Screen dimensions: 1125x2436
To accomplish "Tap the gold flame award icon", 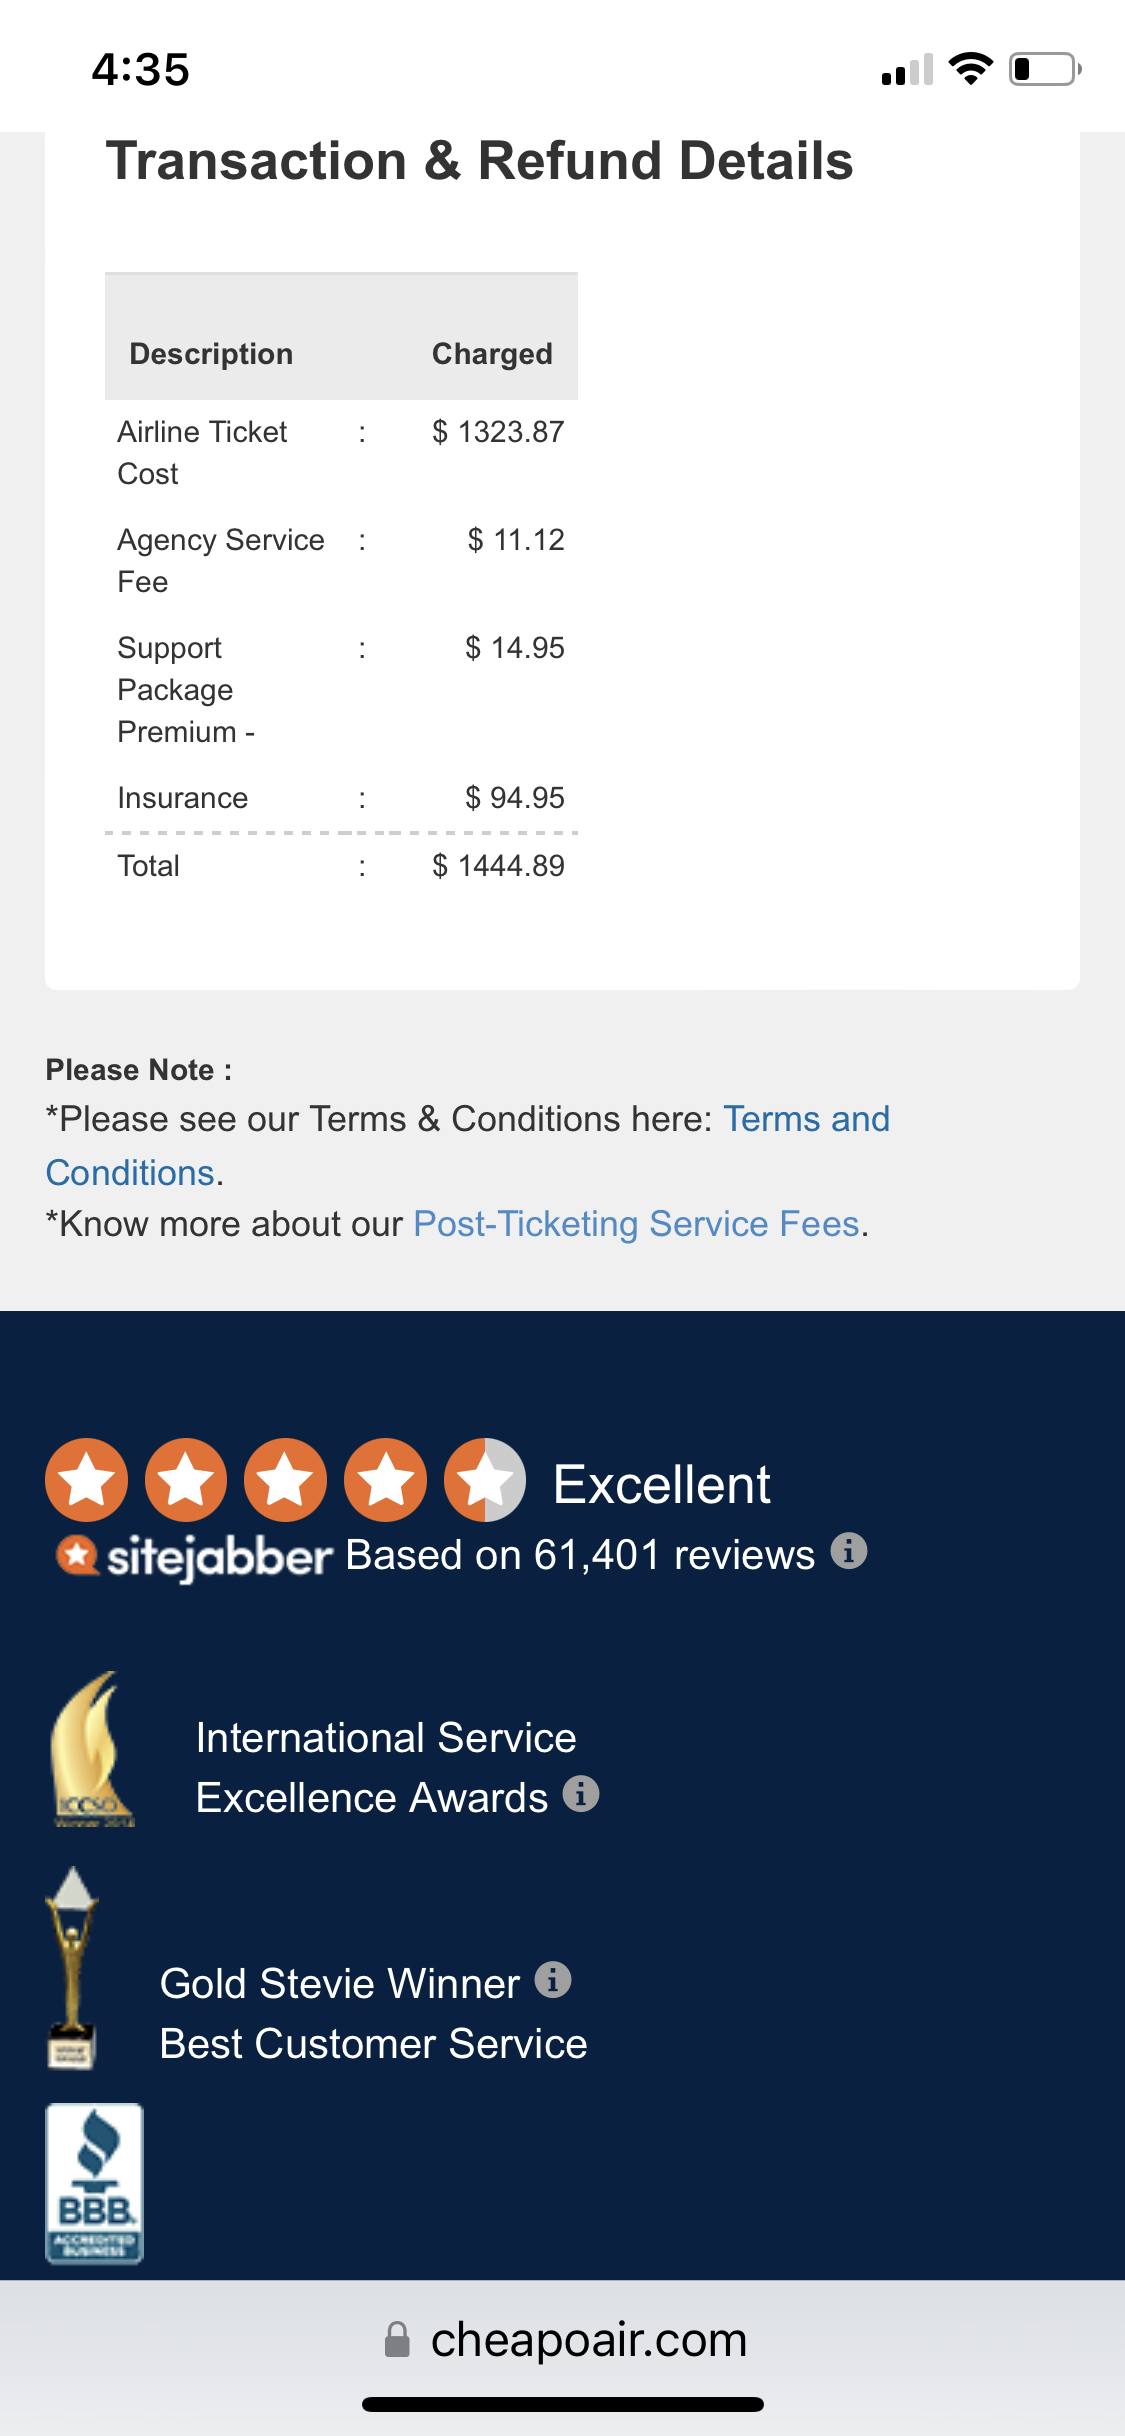I will (92, 1750).
